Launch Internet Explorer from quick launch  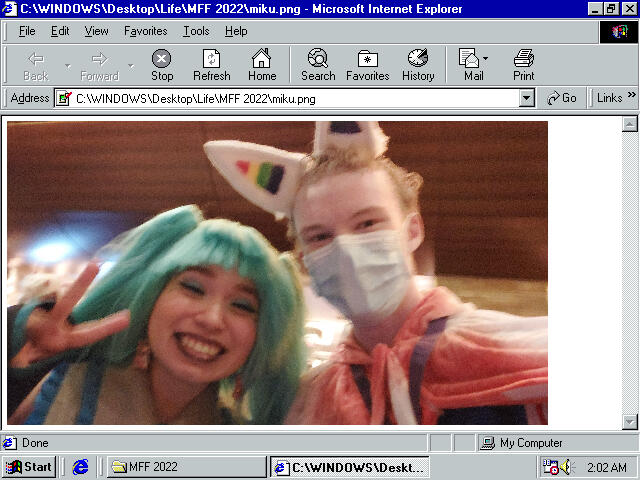click(x=81, y=467)
